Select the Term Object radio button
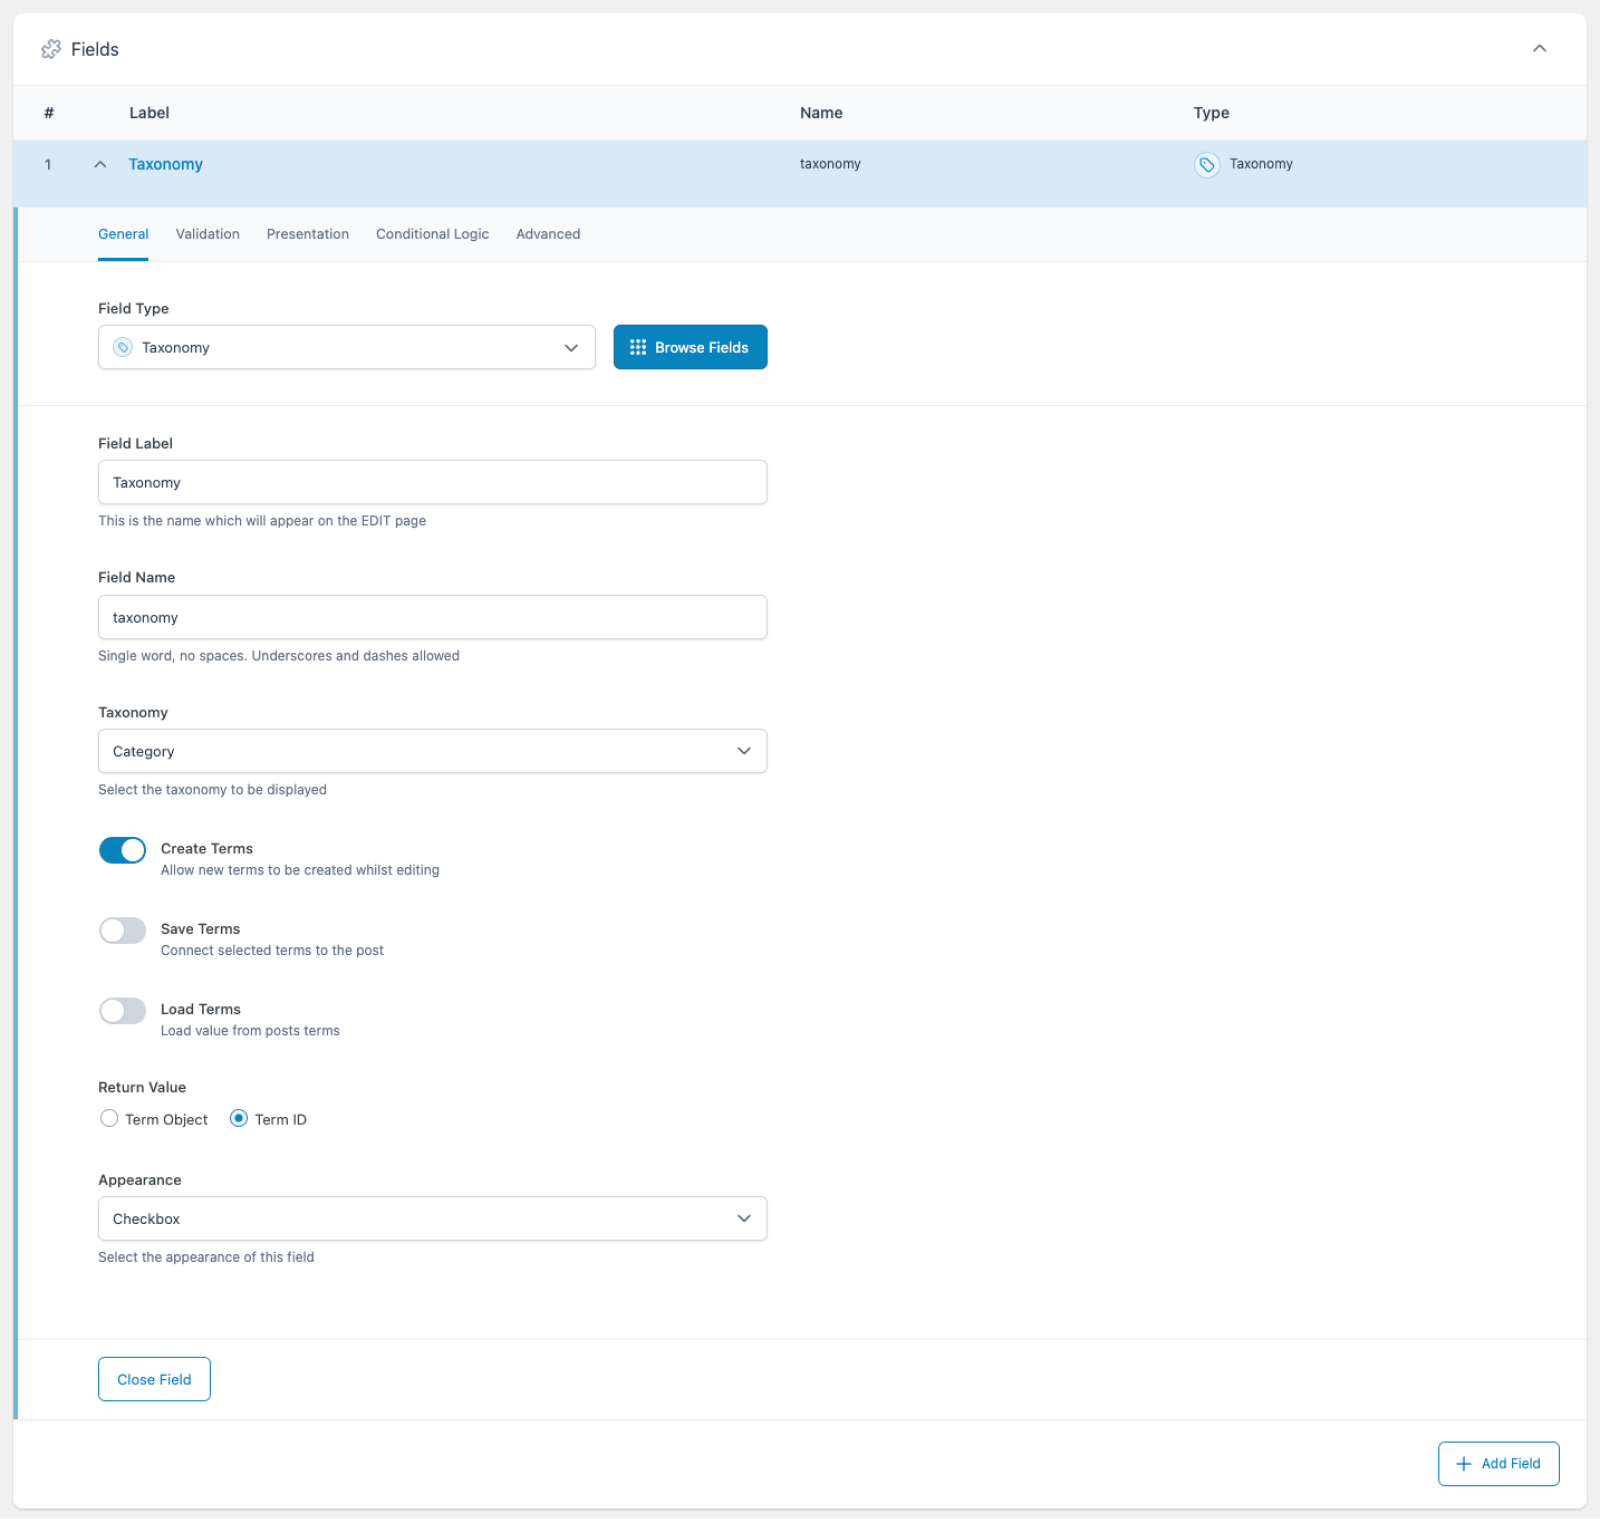The height and width of the screenshot is (1519, 1600). [109, 1118]
